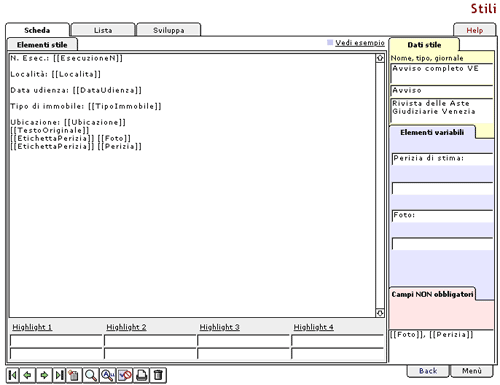Click the second input under Highlight 3

(x=244, y=353)
